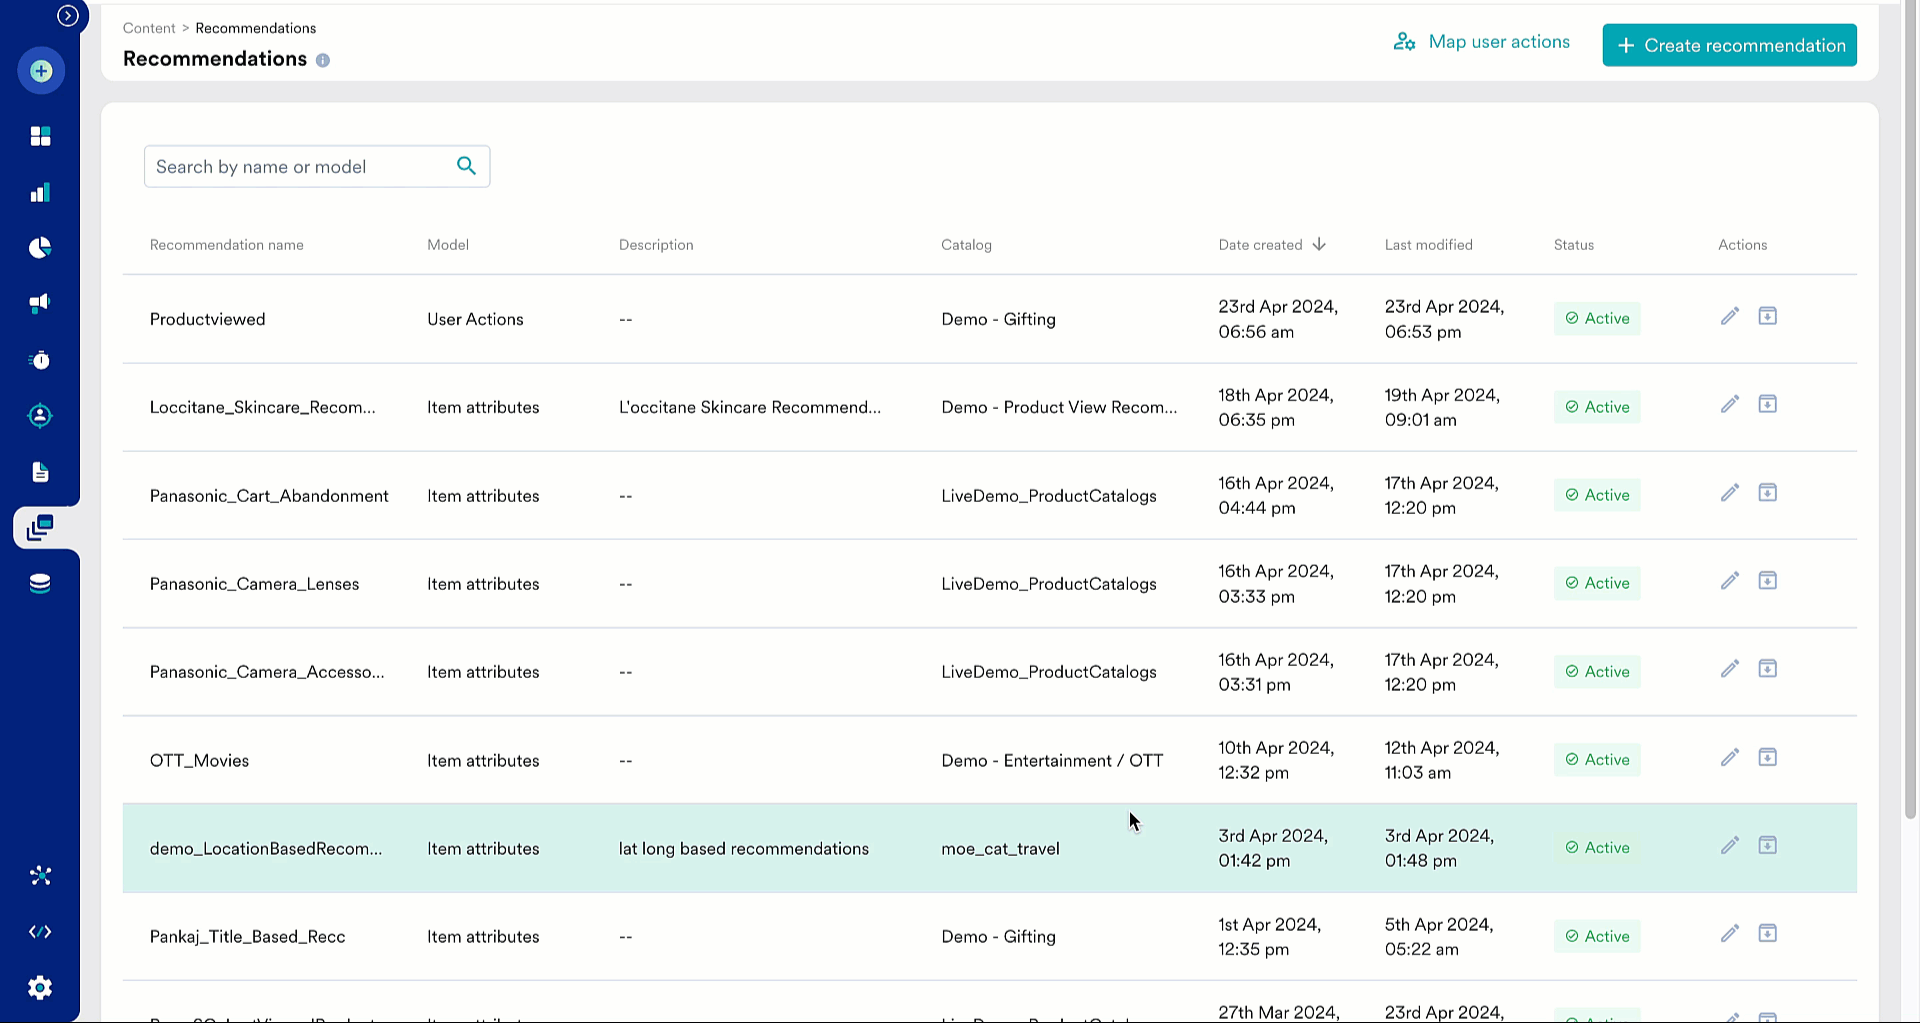1920x1023 pixels.
Task: Click the stopwatch icon in the sidebar
Action: [41, 360]
